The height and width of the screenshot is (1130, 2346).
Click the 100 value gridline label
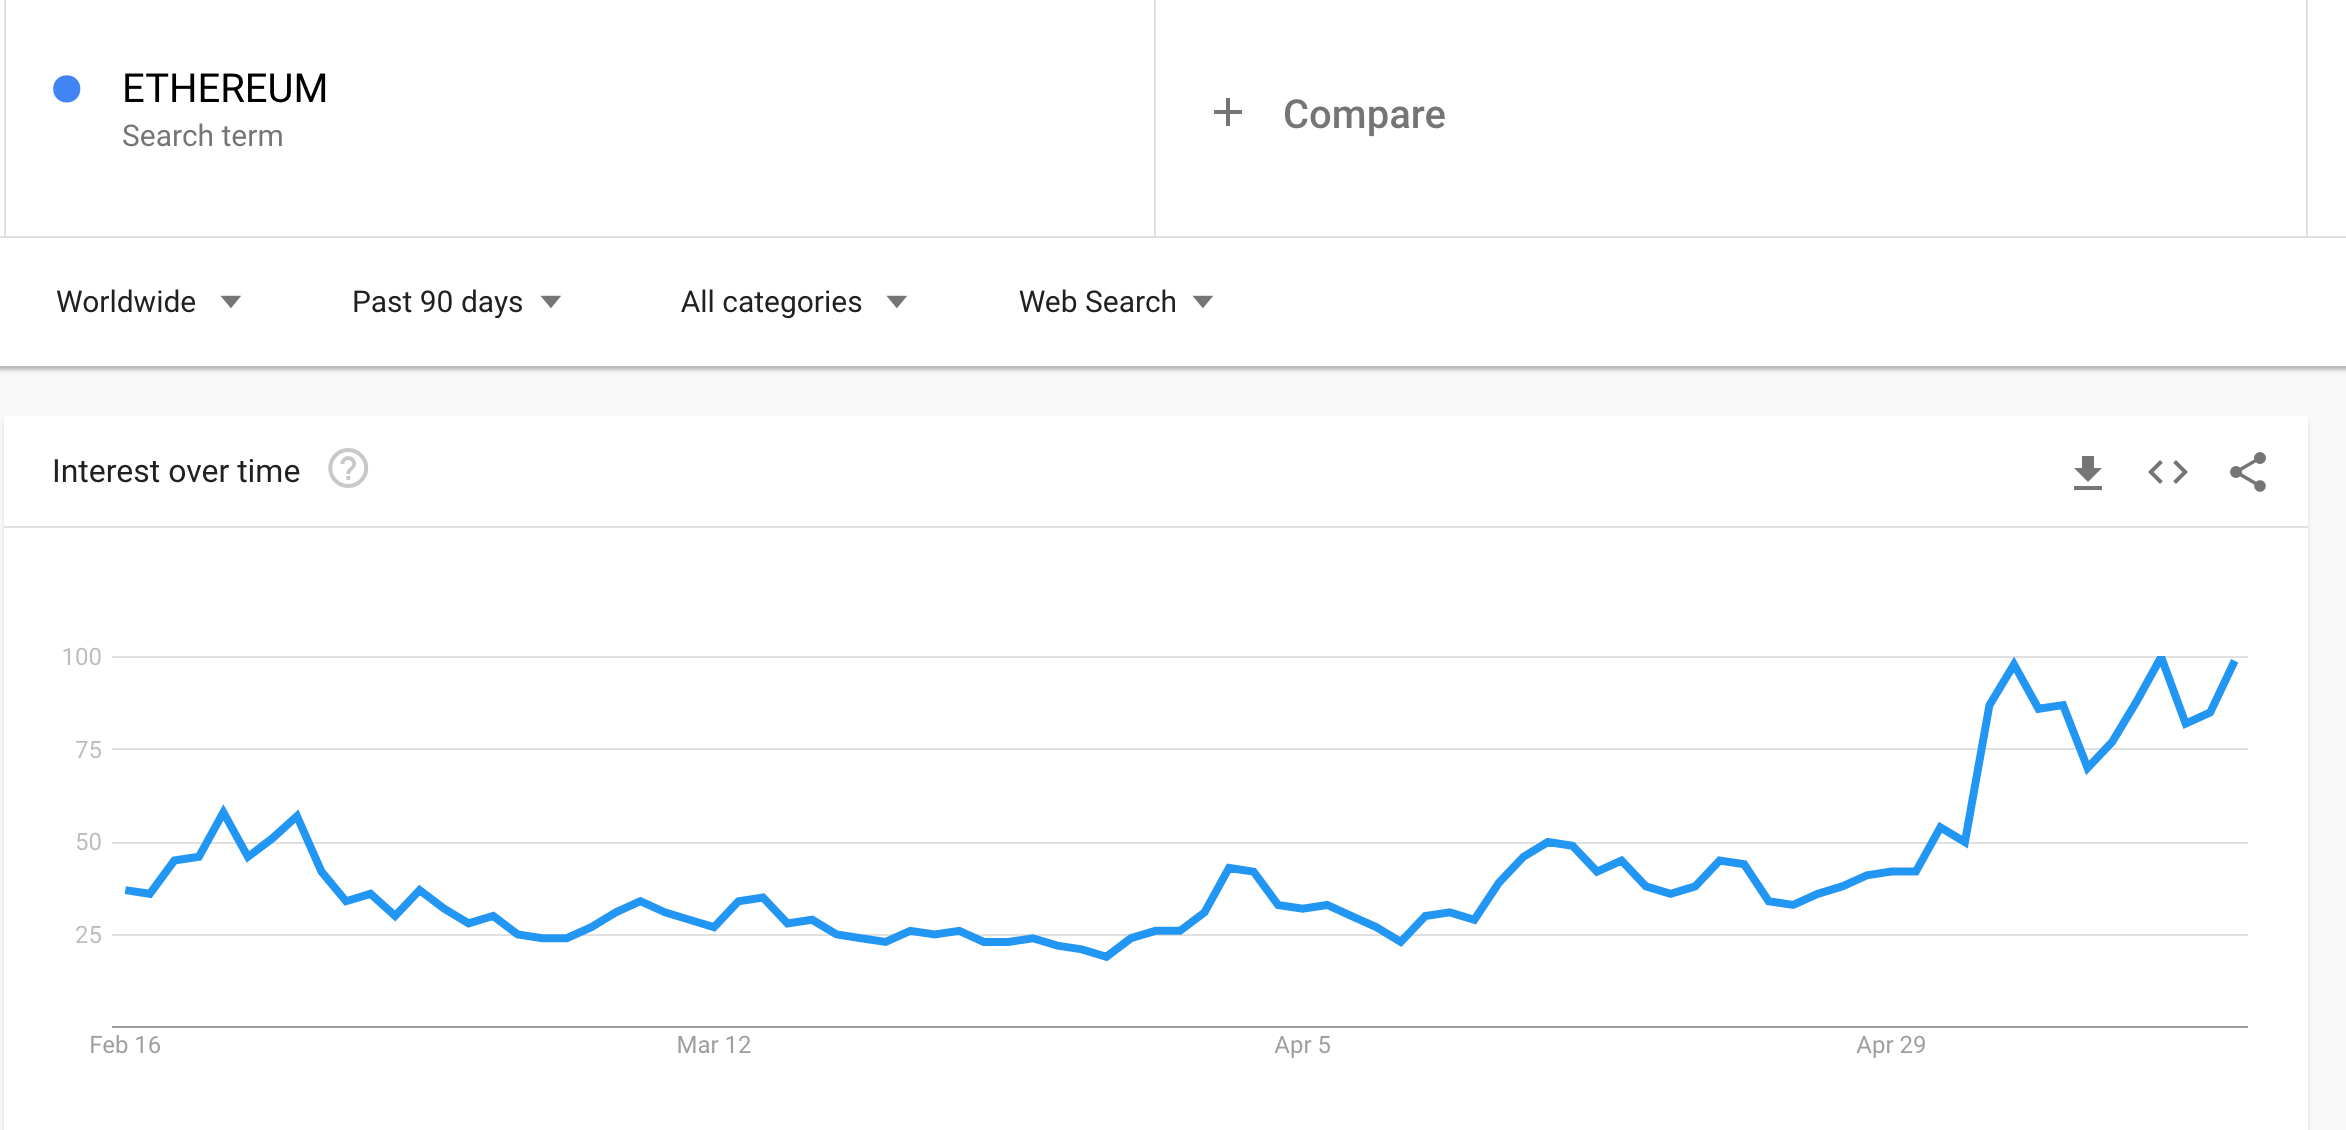pos(82,657)
